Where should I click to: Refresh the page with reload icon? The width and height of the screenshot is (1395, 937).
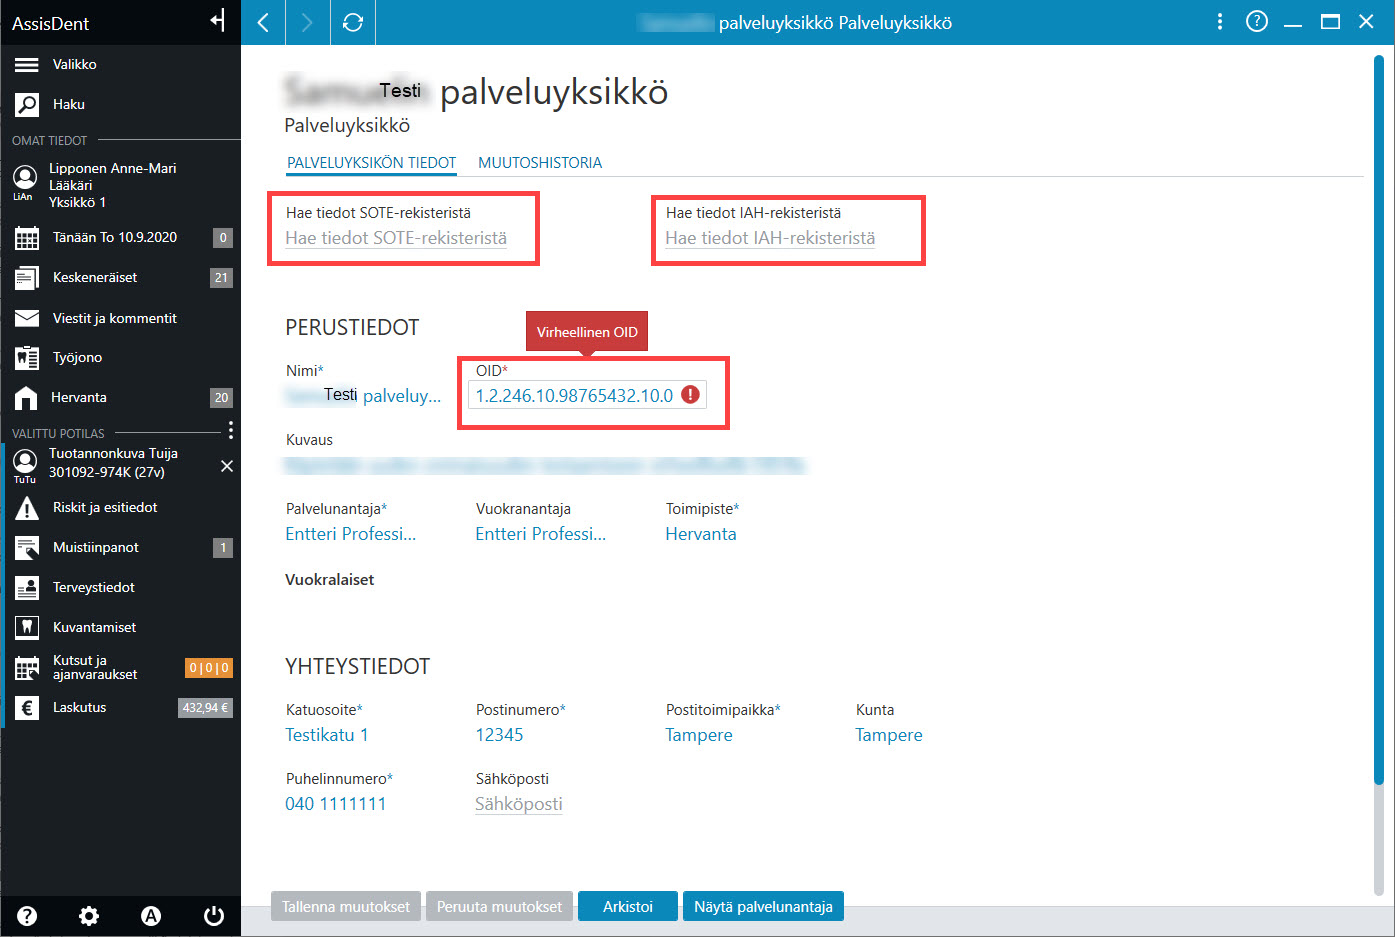point(352,22)
